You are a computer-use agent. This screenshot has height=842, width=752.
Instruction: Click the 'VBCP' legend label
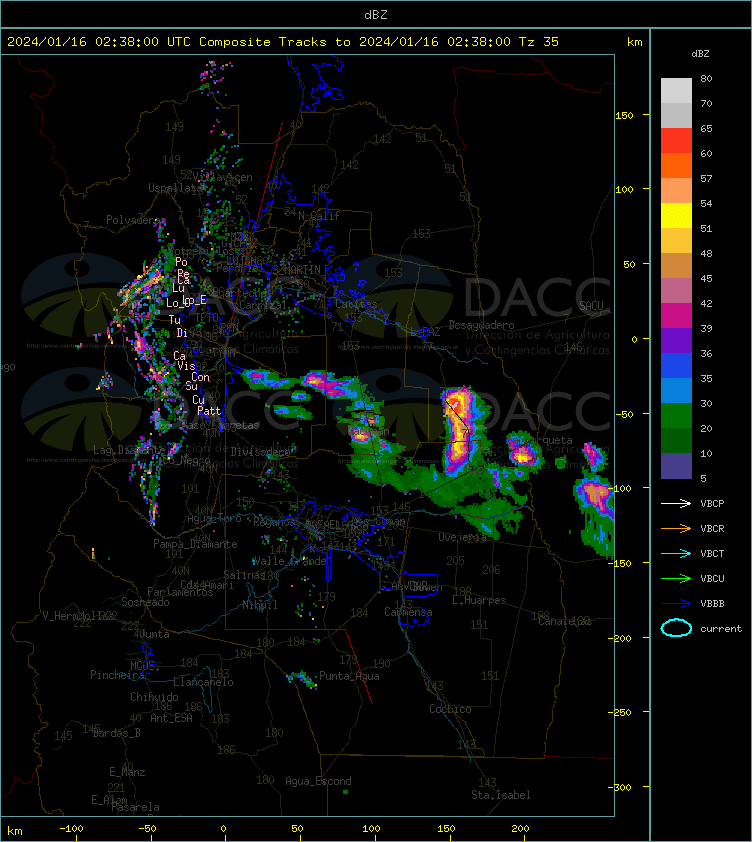pyautogui.click(x=712, y=503)
